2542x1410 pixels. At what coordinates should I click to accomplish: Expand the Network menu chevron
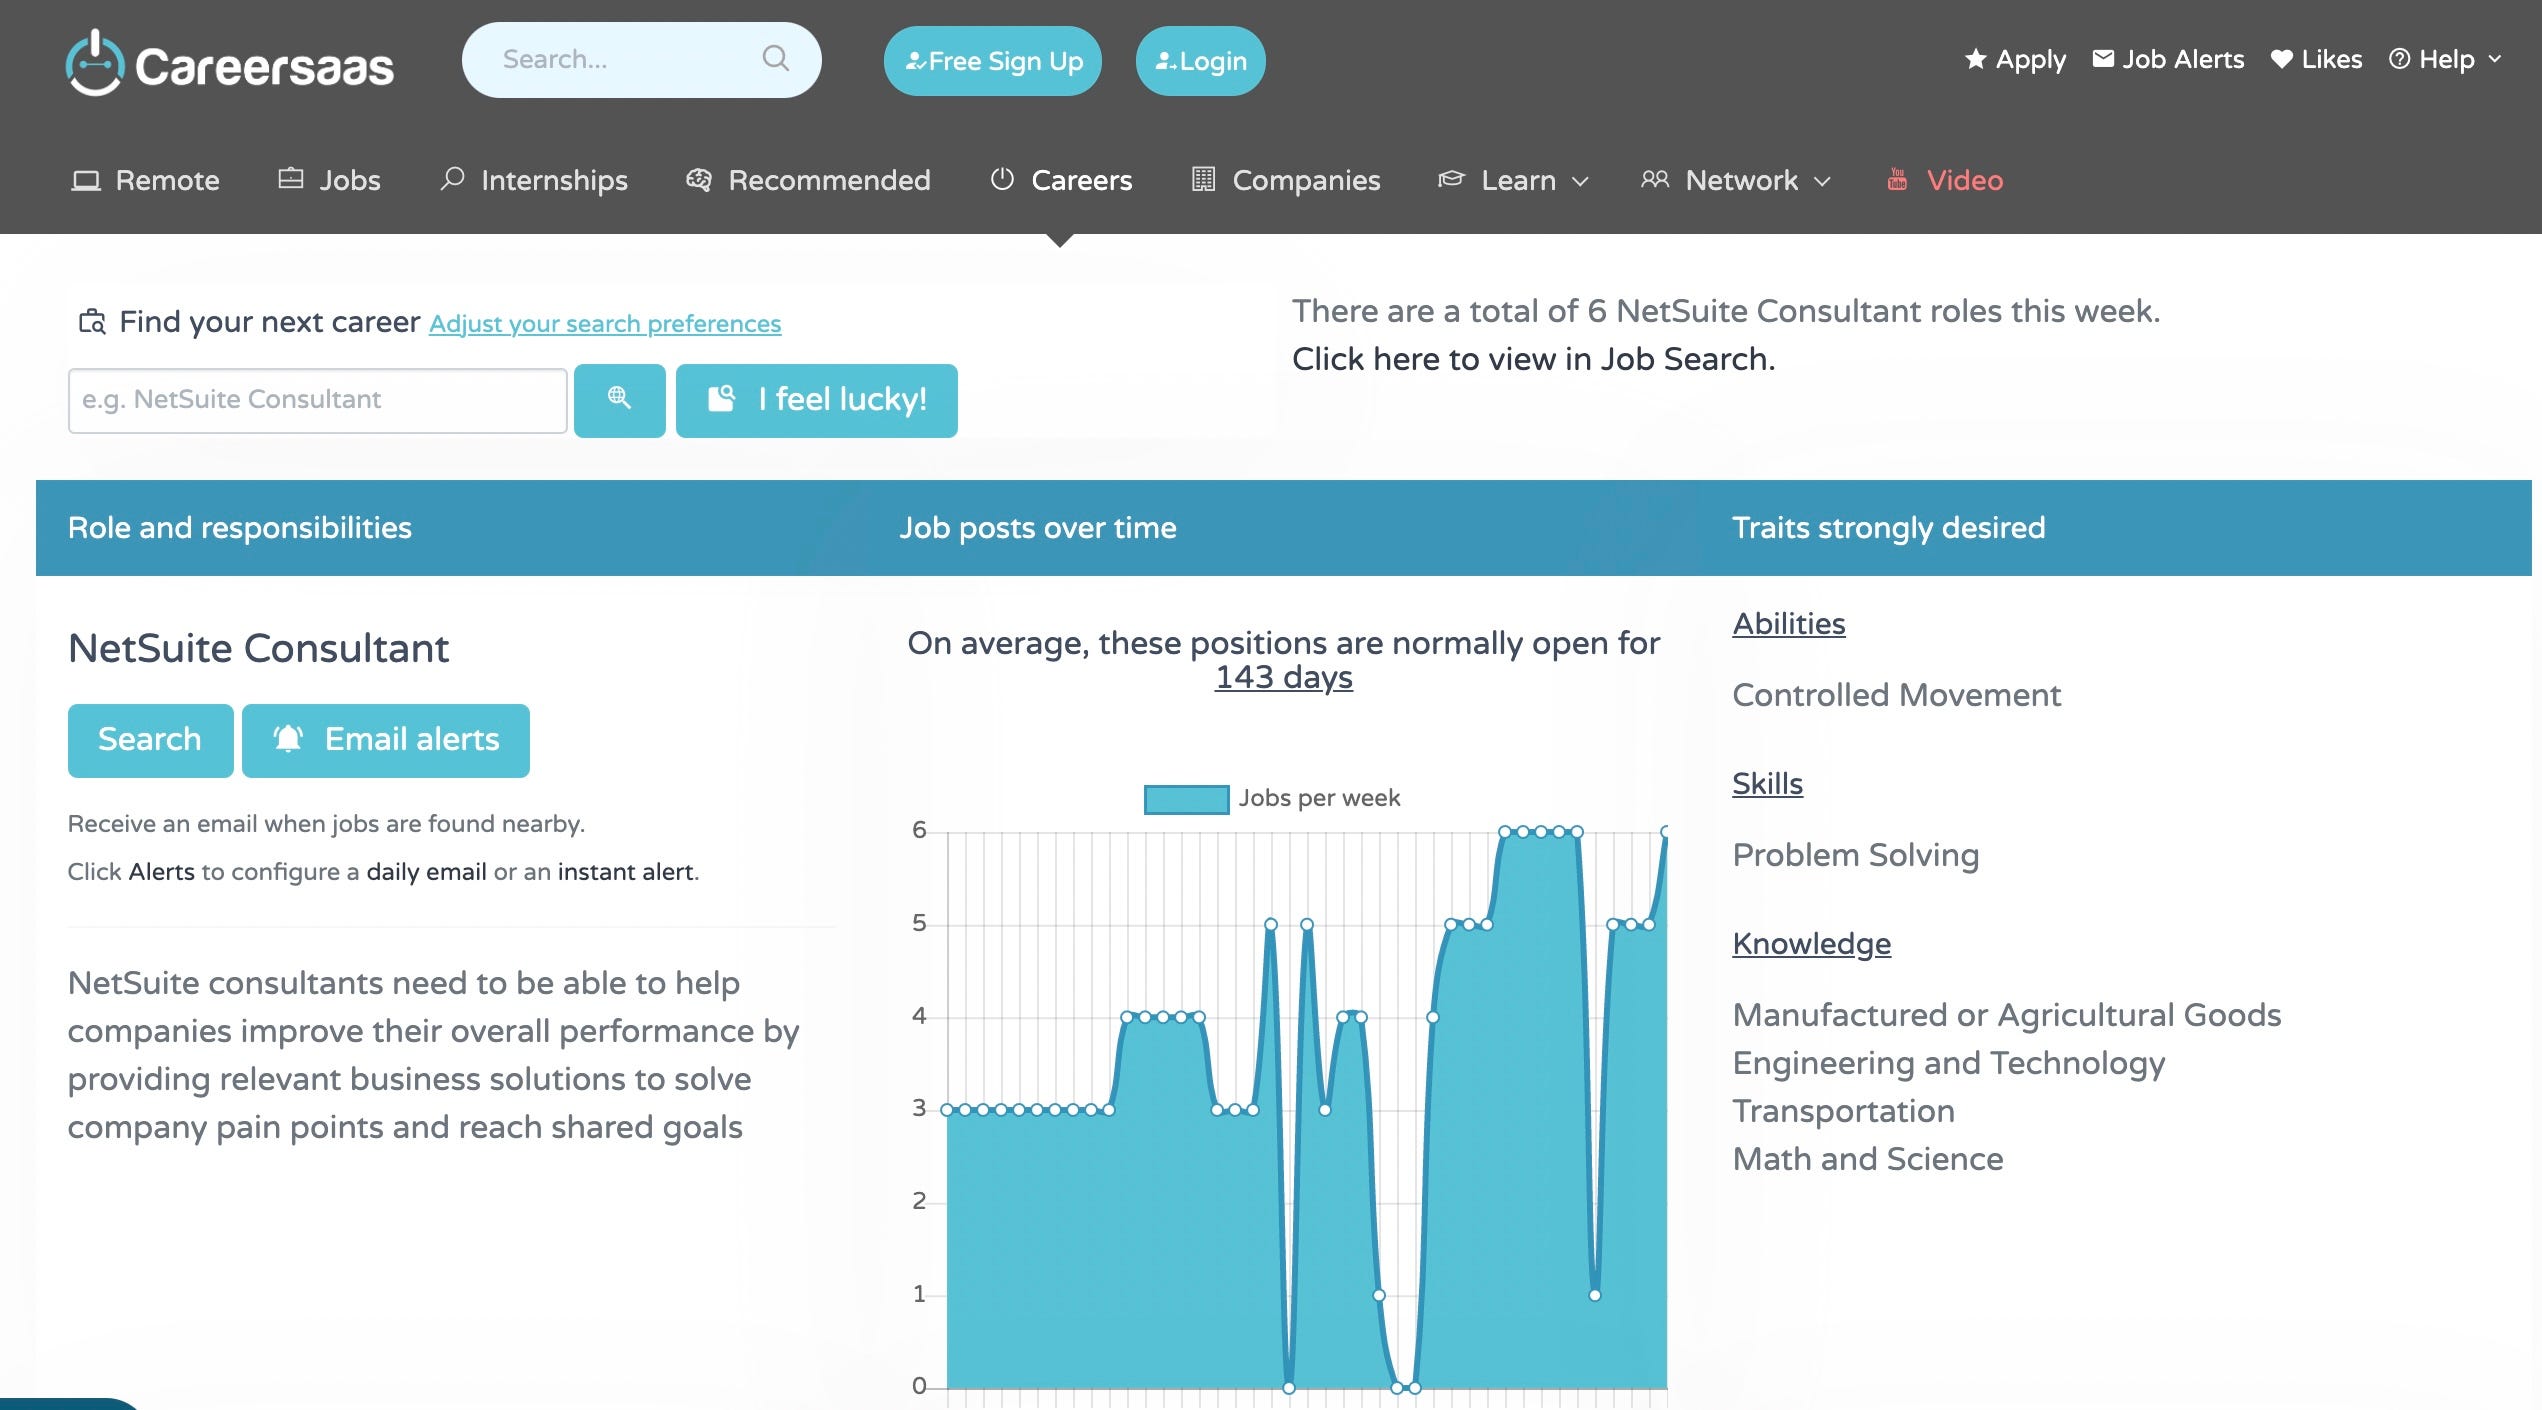tap(1822, 182)
